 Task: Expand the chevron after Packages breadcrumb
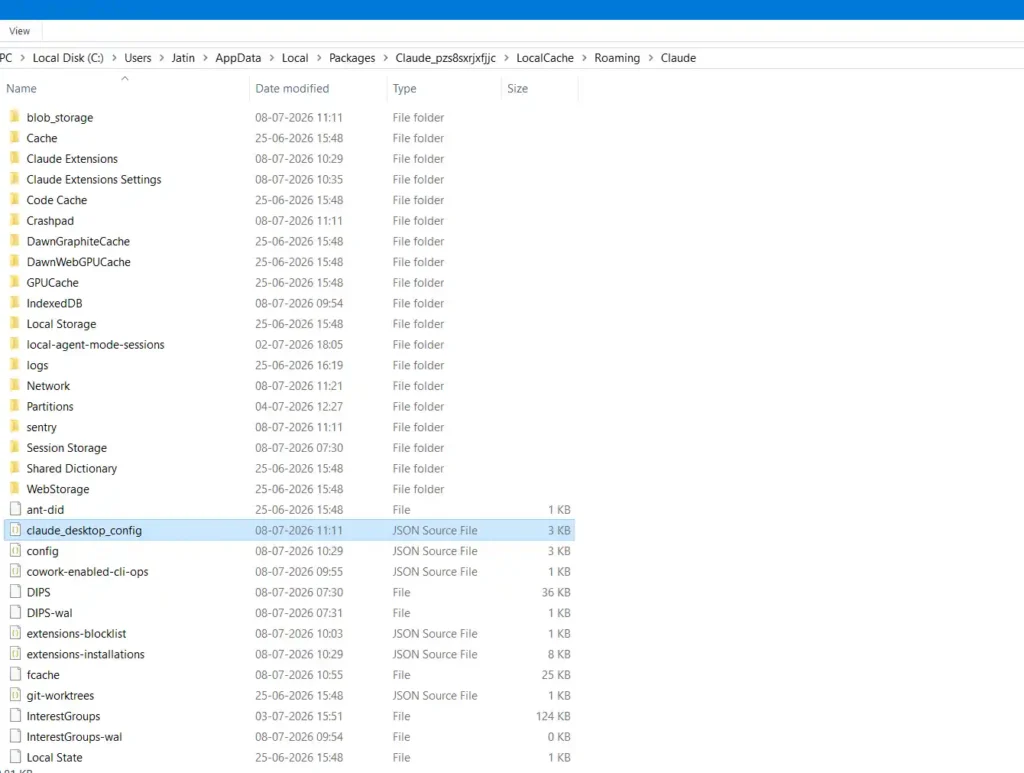point(385,57)
